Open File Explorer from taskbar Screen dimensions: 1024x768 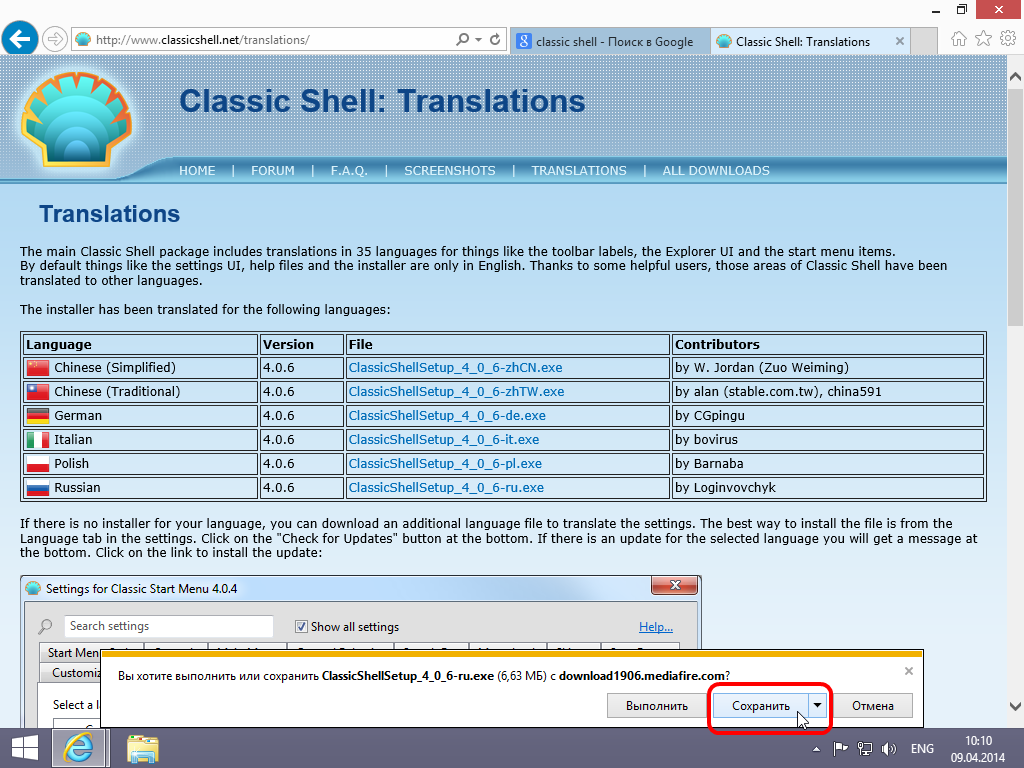[x=142, y=748]
